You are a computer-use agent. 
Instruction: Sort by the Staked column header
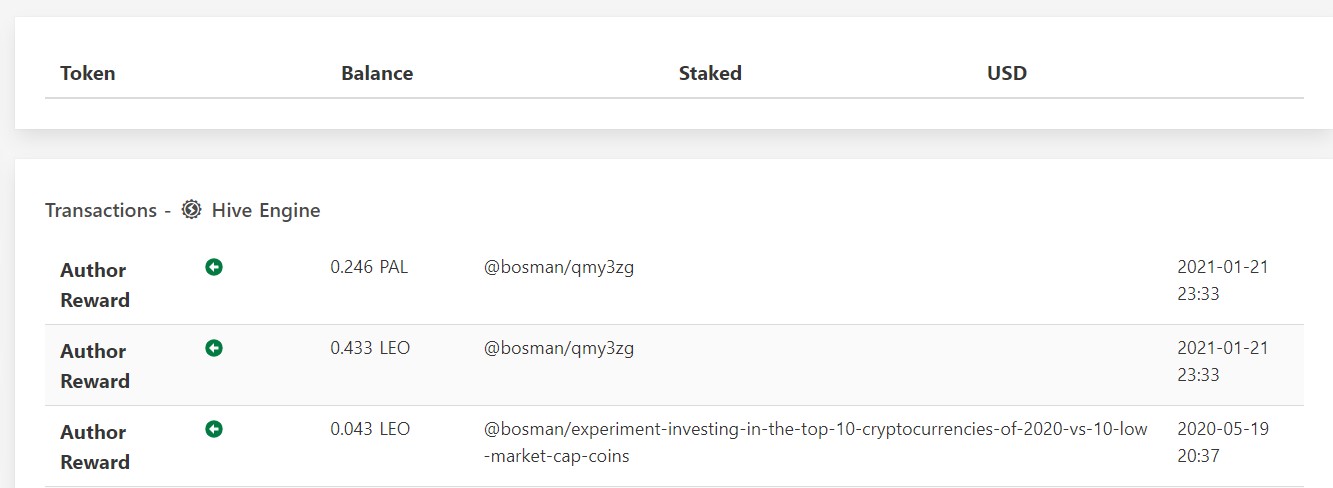pos(710,73)
